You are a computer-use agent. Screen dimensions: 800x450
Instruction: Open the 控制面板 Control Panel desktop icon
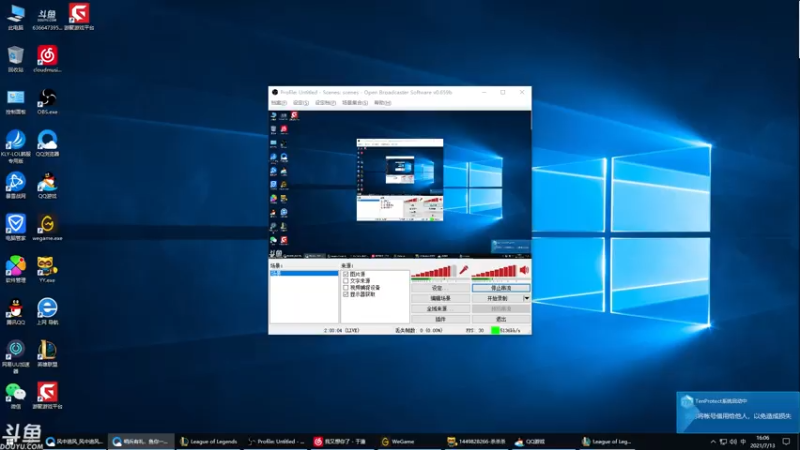[16, 101]
